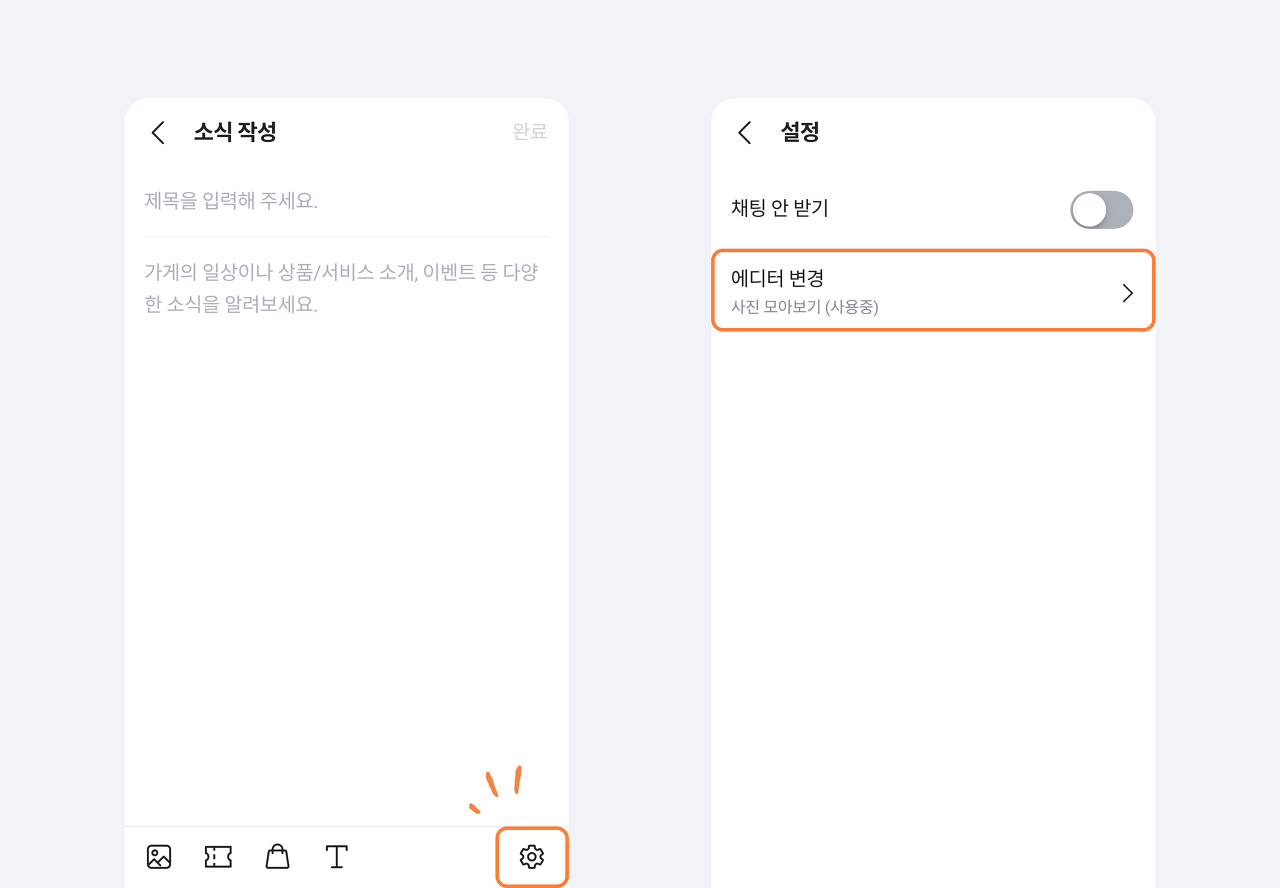Viewport: 1280px width, 888px height.
Task: Select the 에디터 변경 label
Action: click(777, 279)
